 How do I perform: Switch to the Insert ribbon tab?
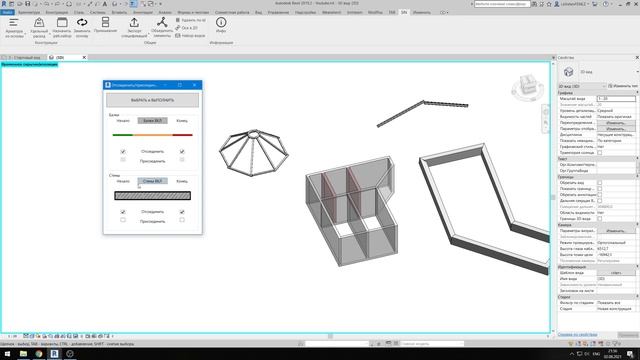coord(119,13)
